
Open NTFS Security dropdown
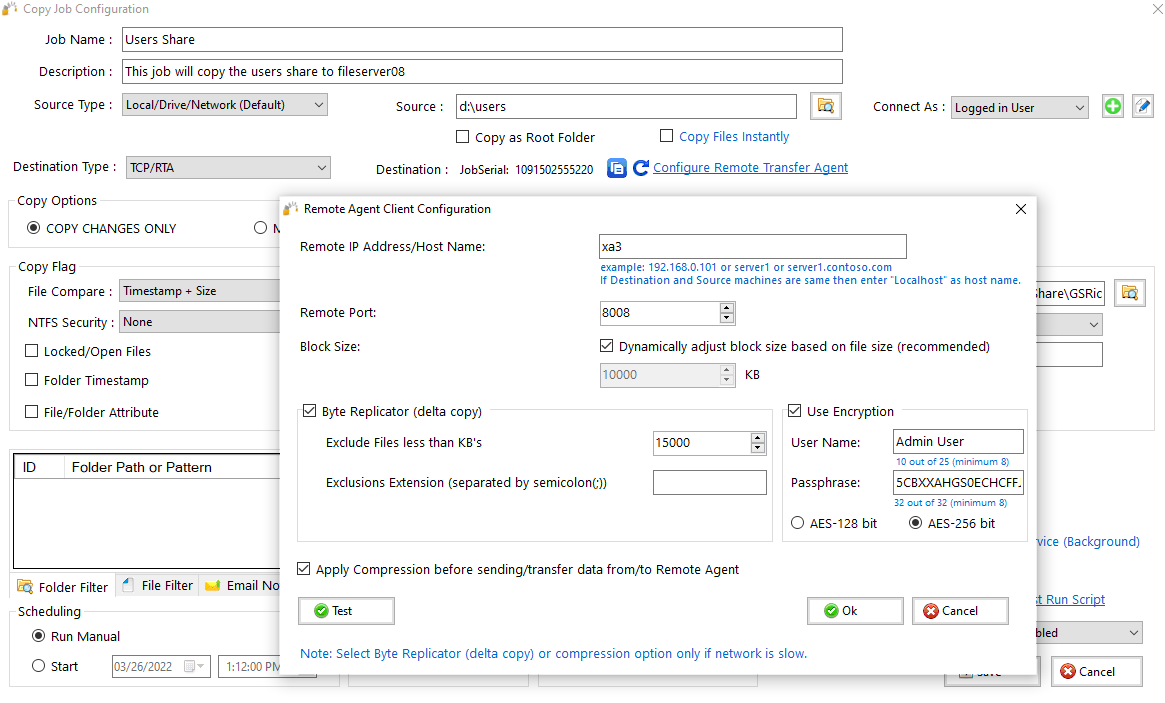click(199, 322)
